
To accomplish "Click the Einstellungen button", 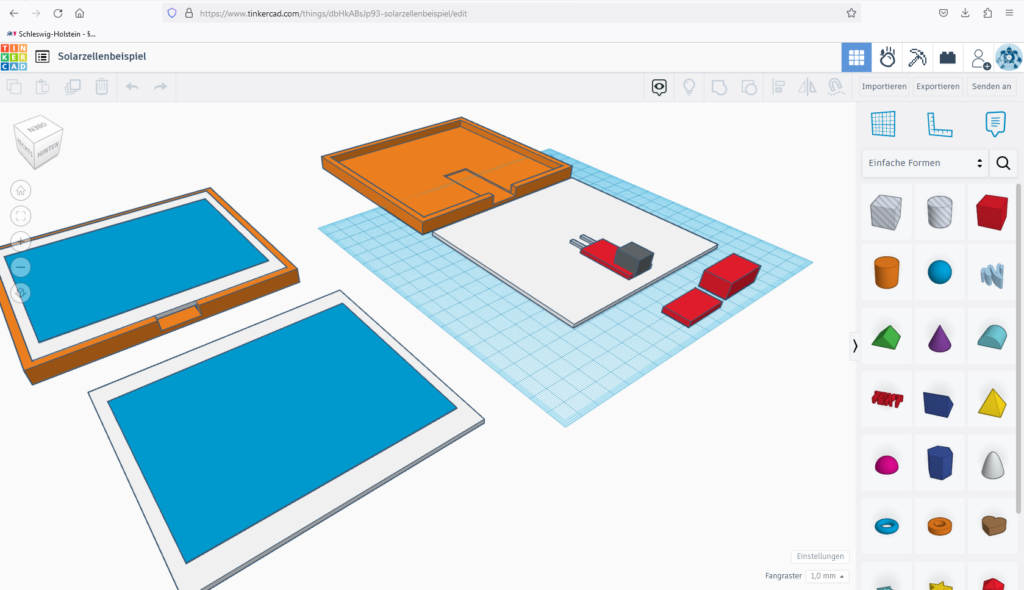I will pyautogui.click(x=820, y=556).
